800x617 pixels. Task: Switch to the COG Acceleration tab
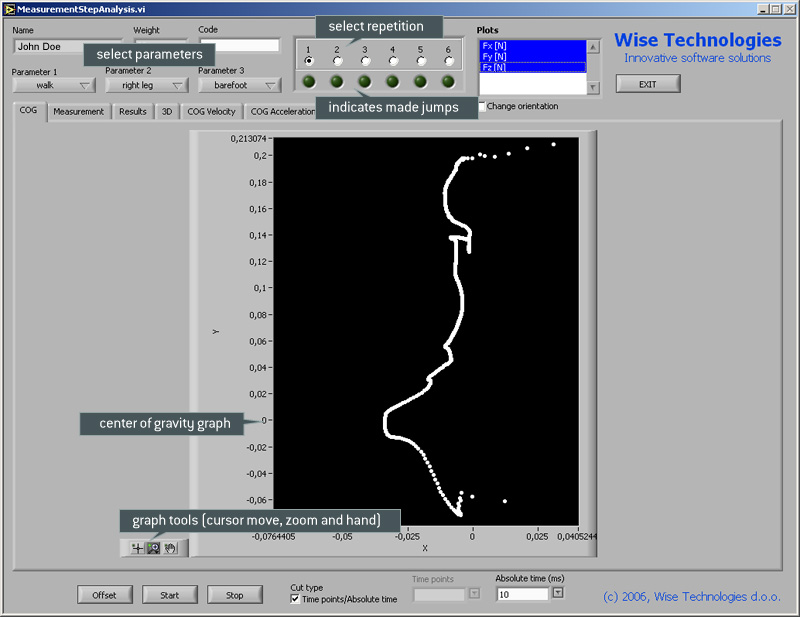point(281,111)
